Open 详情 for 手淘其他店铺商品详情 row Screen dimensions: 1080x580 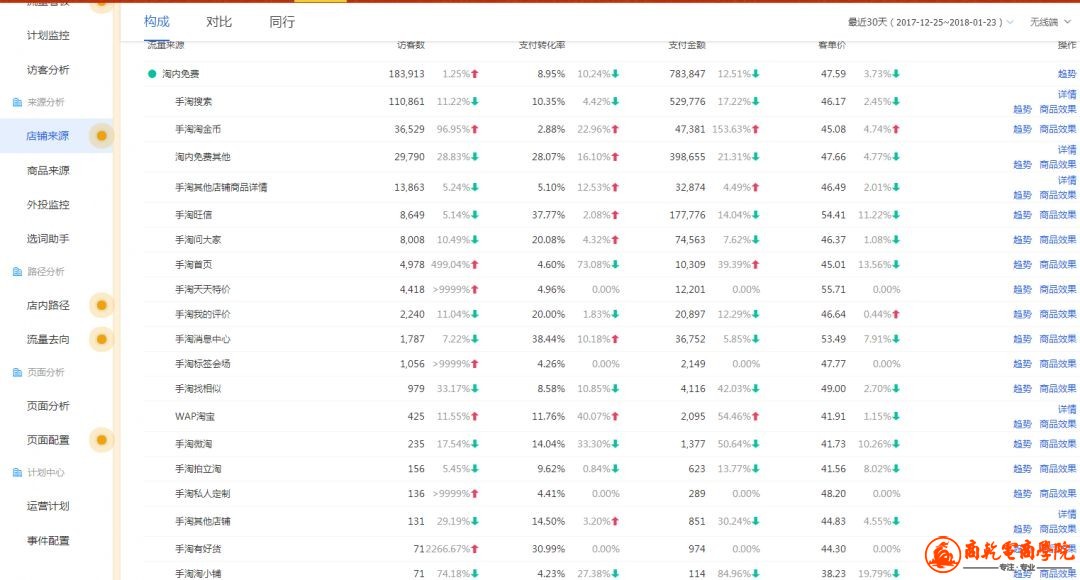pos(1066,180)
